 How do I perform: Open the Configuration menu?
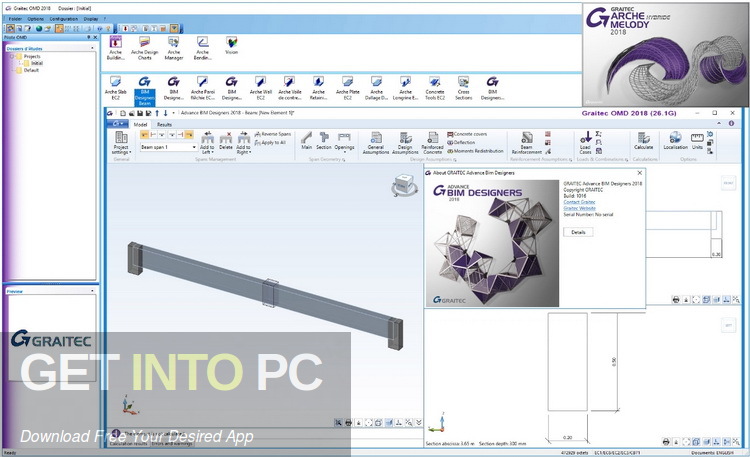pos(64,19)
